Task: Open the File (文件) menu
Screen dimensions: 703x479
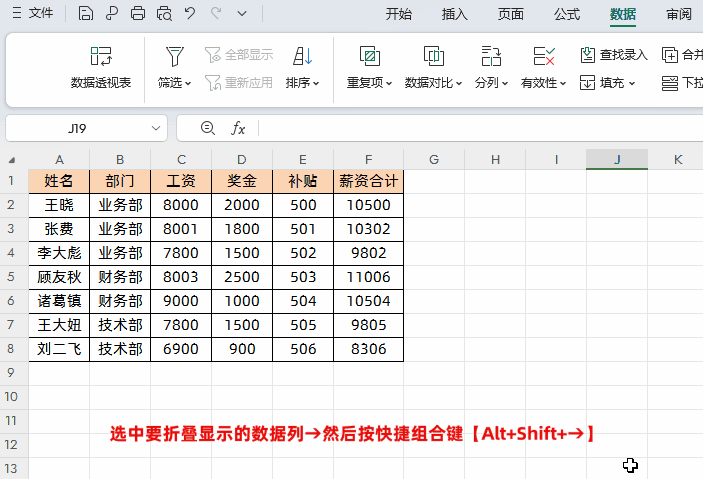Action: [x=33, y=14]
